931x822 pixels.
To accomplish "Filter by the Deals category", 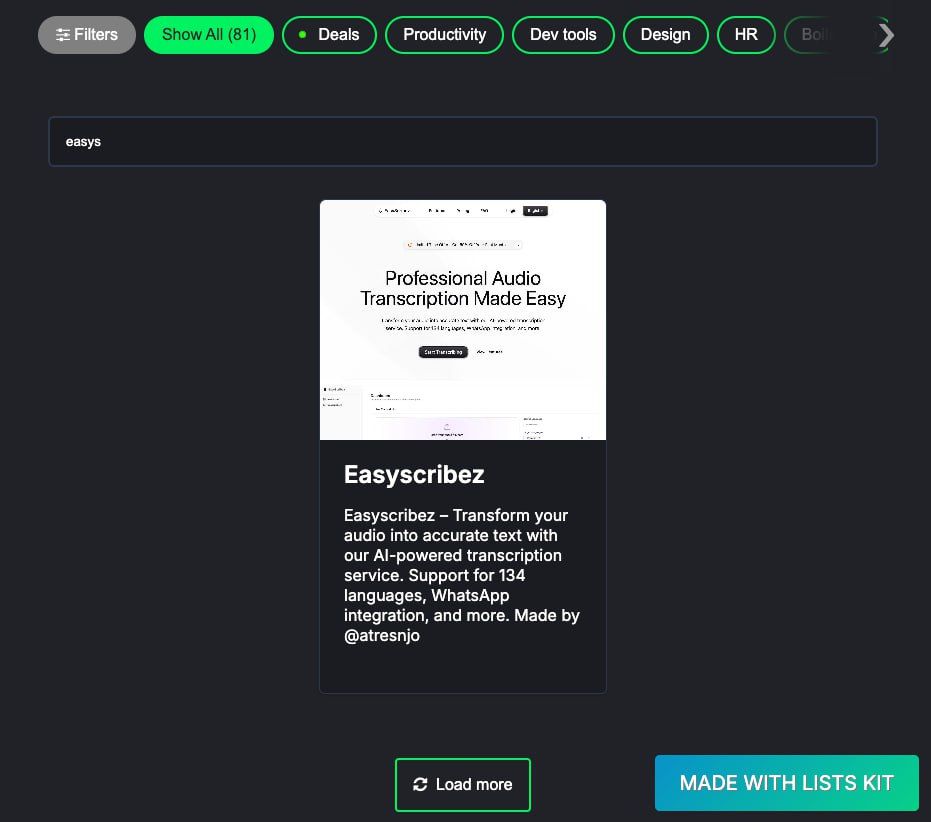I will click(330, 35).
